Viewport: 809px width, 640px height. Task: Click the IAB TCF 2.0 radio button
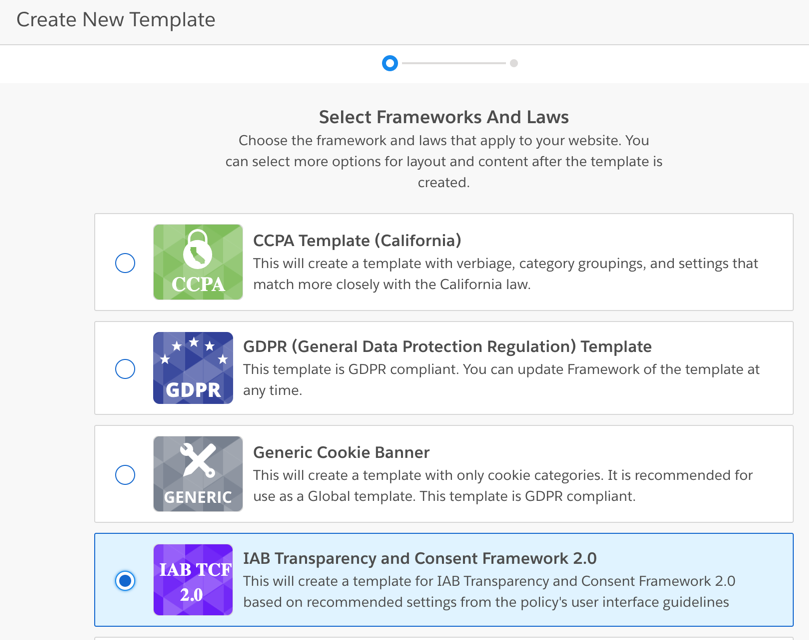[x=125, y=581]
